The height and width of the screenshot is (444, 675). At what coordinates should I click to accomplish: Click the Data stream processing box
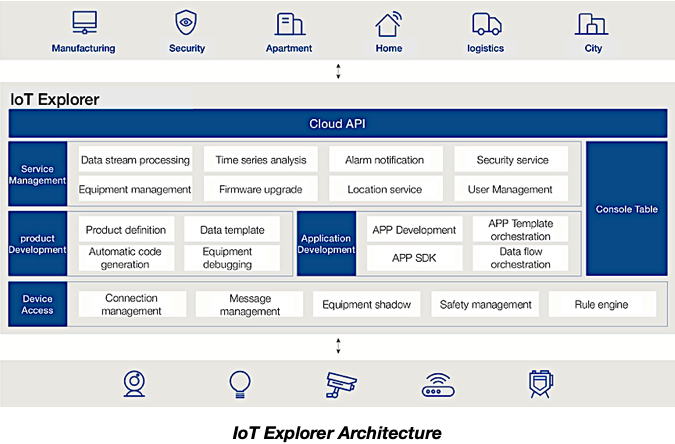pos(135,160)
